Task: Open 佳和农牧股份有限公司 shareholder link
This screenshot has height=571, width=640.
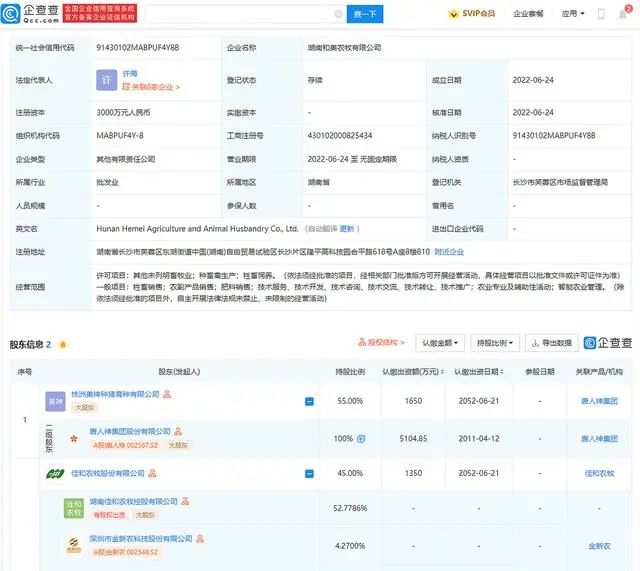Action: (x=108, y=473)
